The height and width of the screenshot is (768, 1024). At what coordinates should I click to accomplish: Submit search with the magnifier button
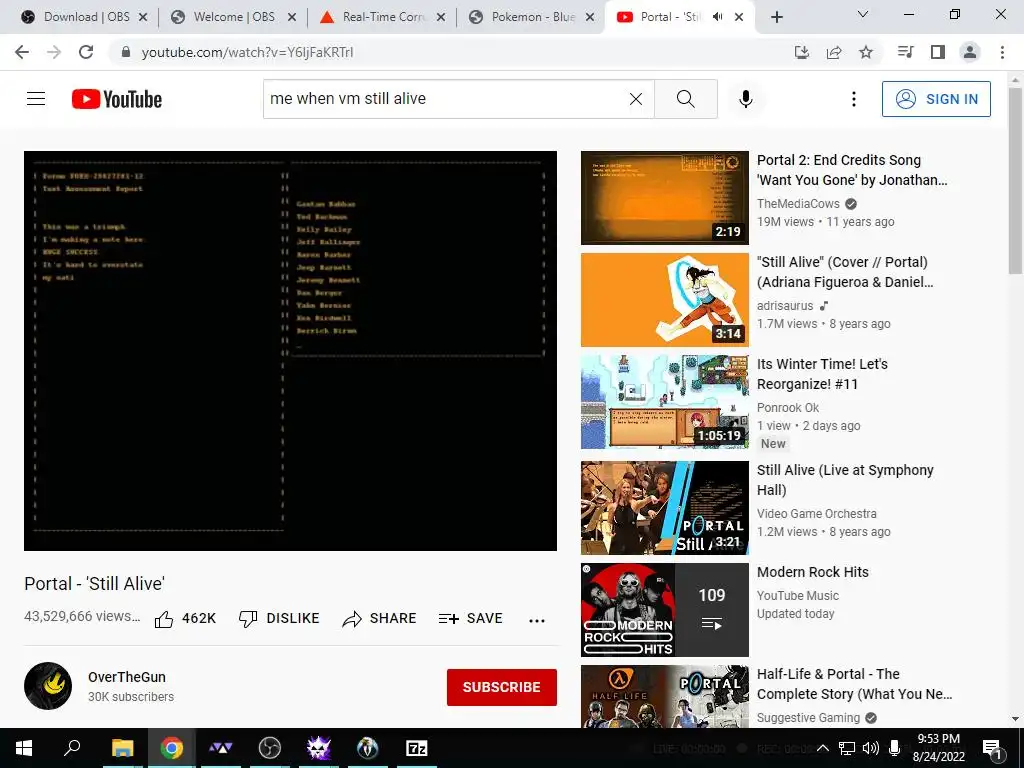point(686,99)
